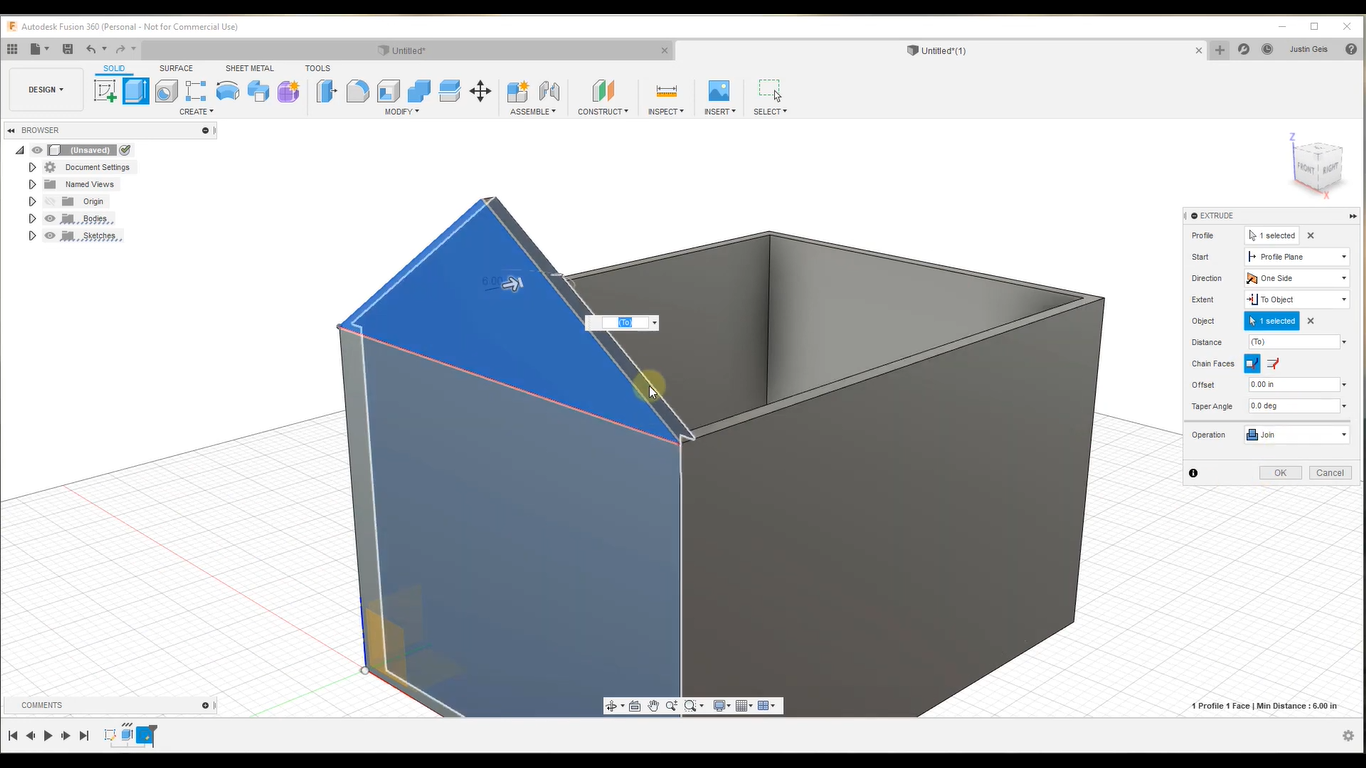
Task: Expand the Sketches tree node
Action: click(32, 236)
